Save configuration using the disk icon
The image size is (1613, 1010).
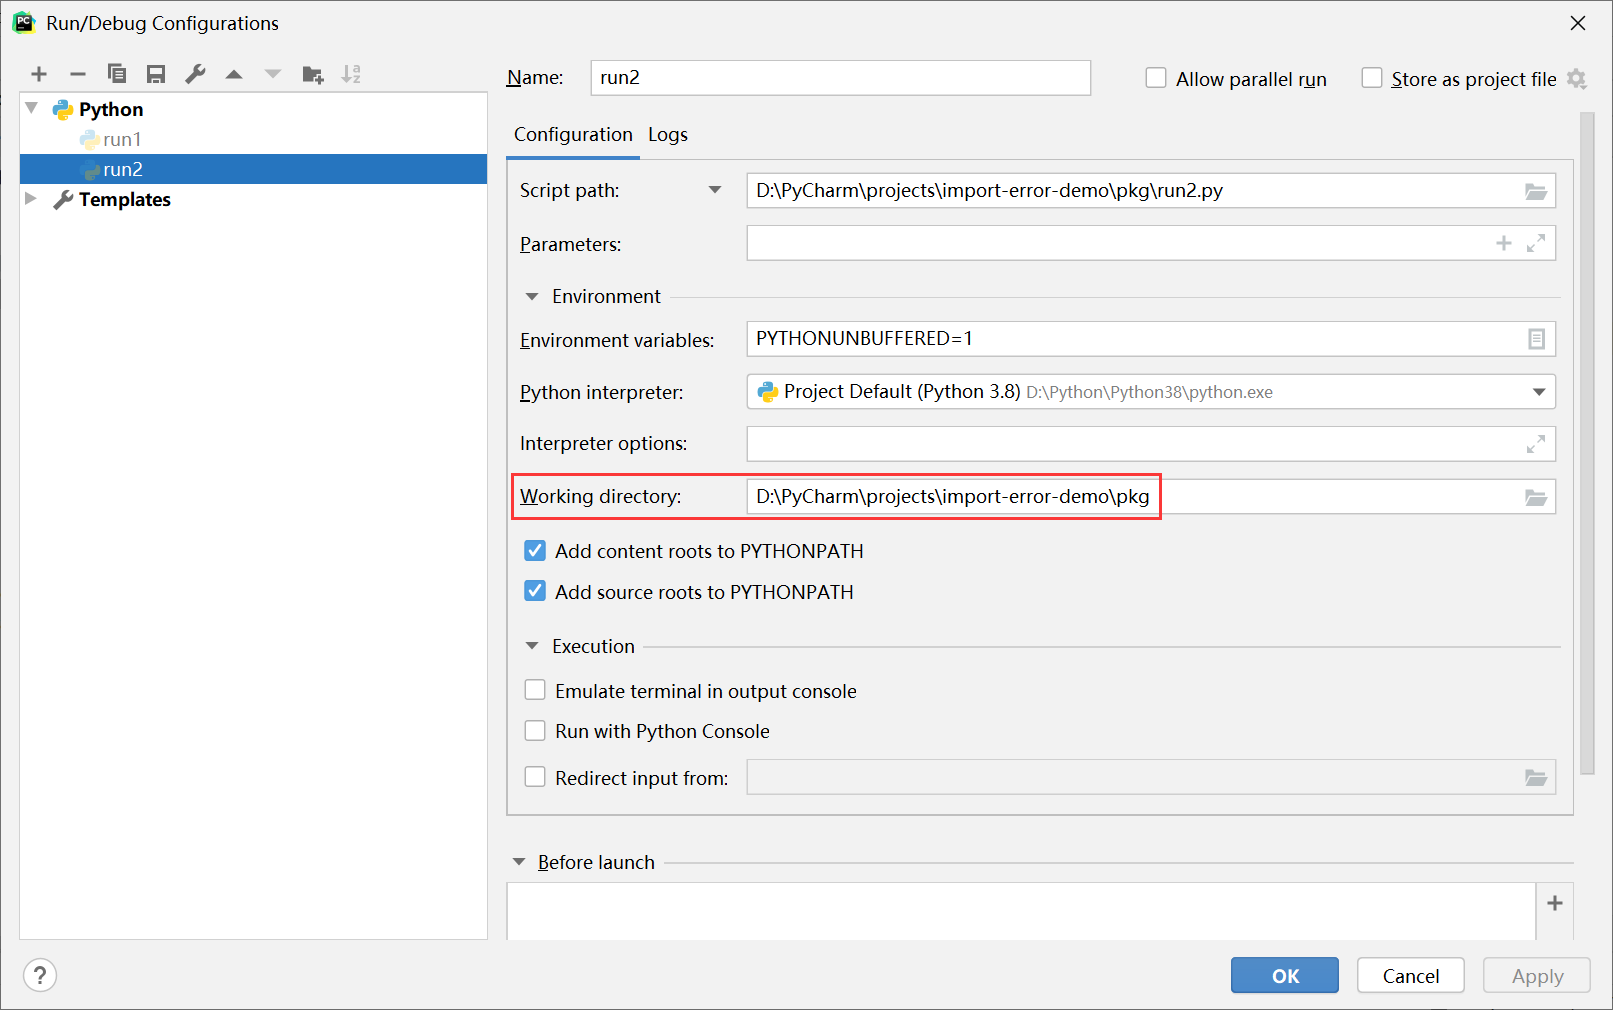[156, 74]
